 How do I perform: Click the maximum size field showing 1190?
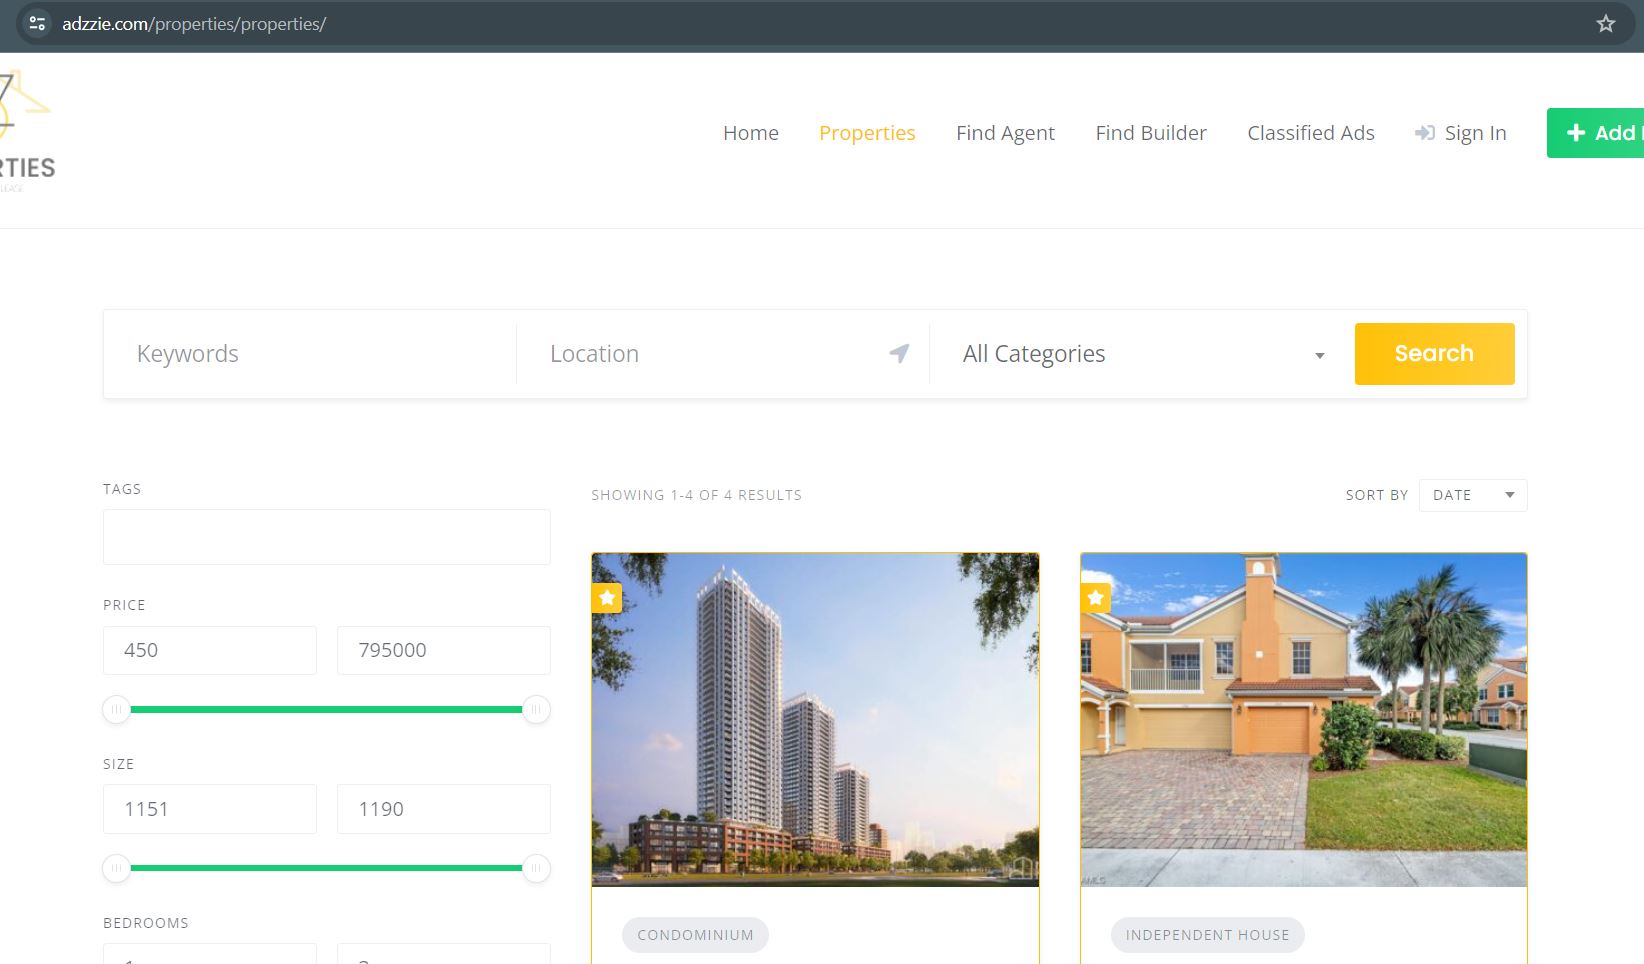click(443, 809)
